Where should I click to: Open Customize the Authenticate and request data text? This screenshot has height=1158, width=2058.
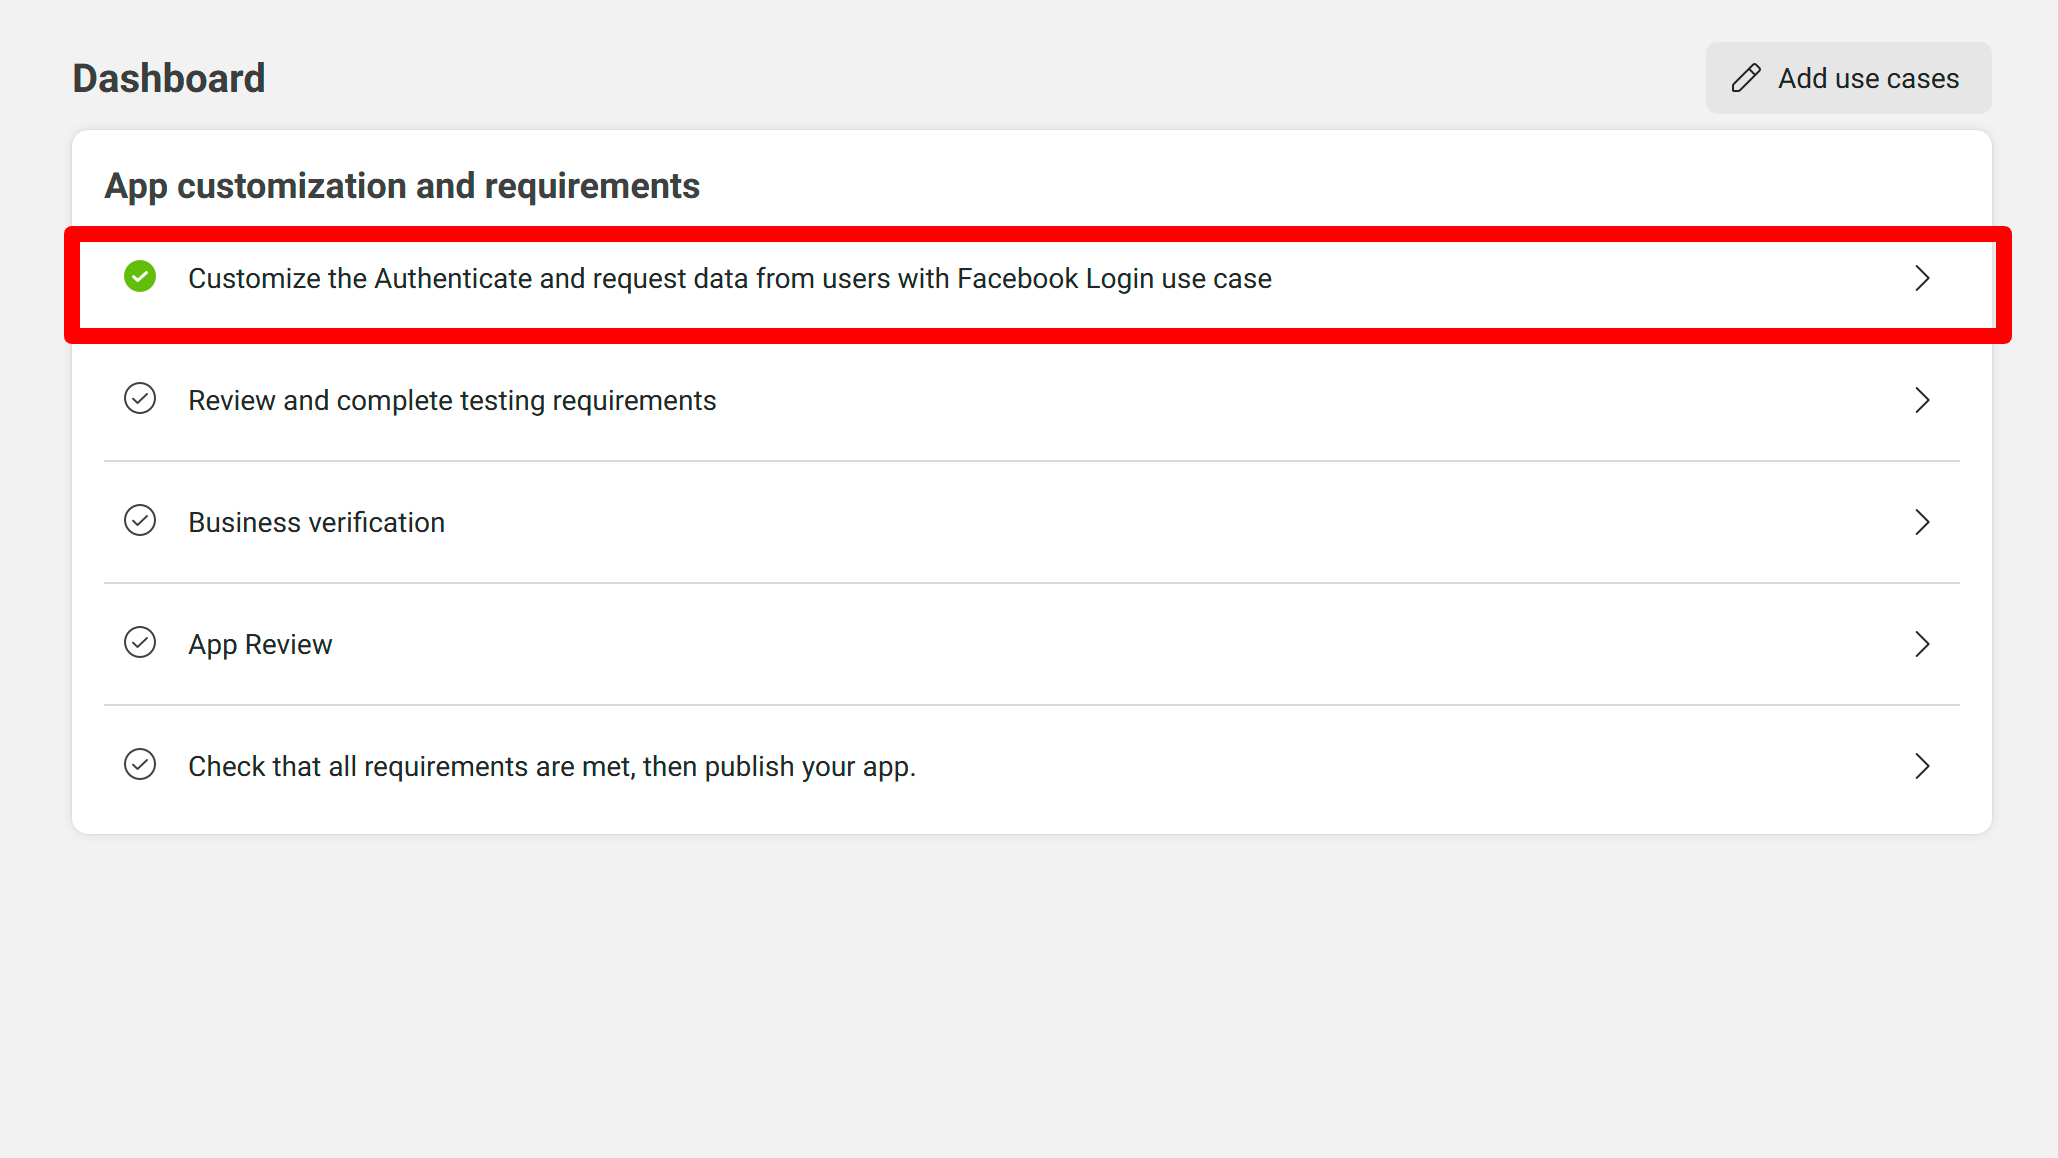pos(730,279)
